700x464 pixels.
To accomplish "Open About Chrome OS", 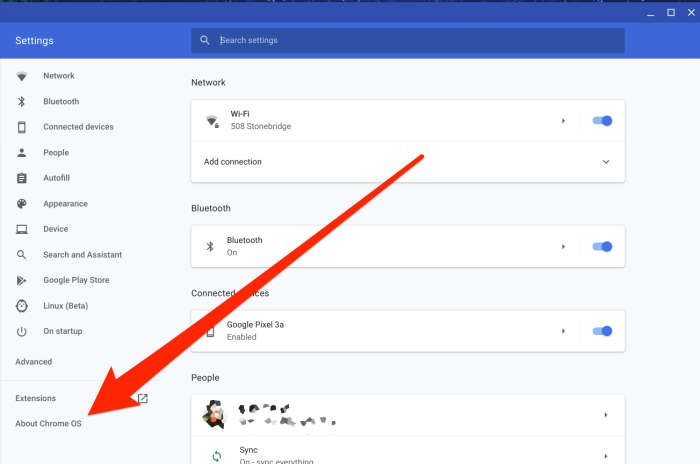I will (48, 423).
